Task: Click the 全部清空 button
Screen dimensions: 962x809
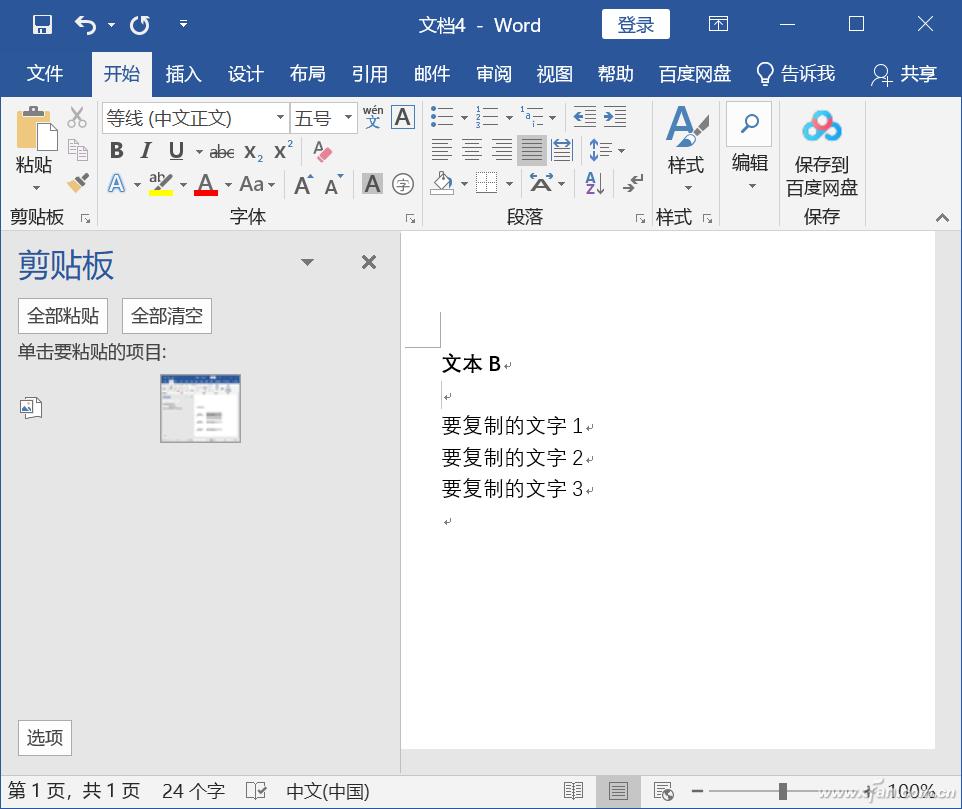Action: click(166, 315)
